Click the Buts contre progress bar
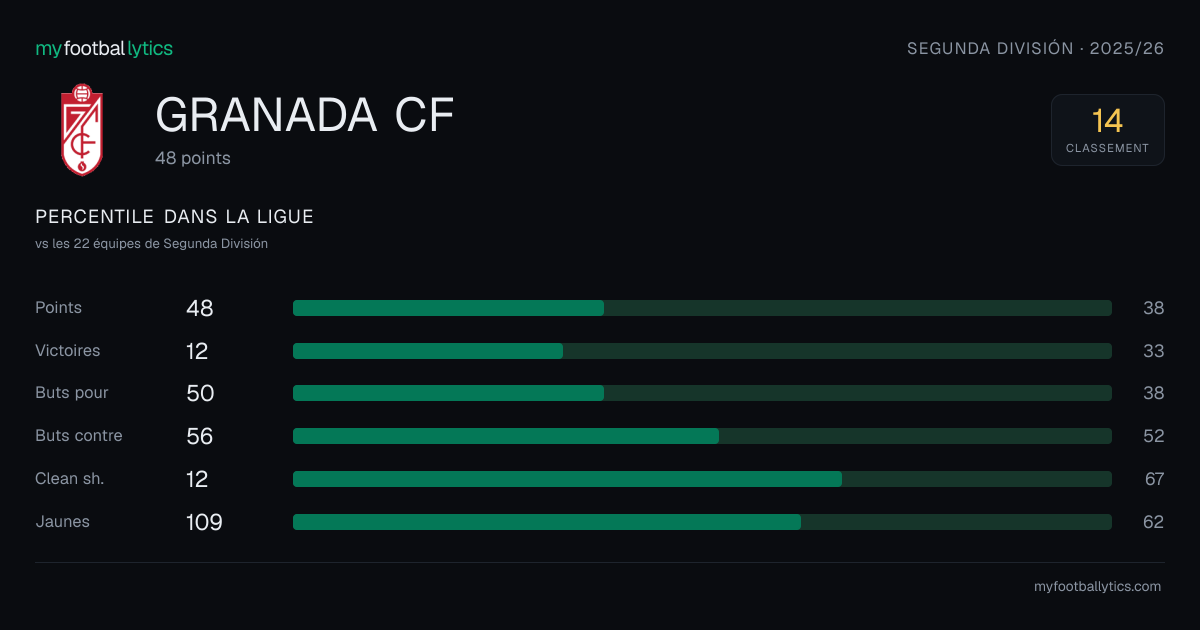1200x630 pixels. (702, 436)
